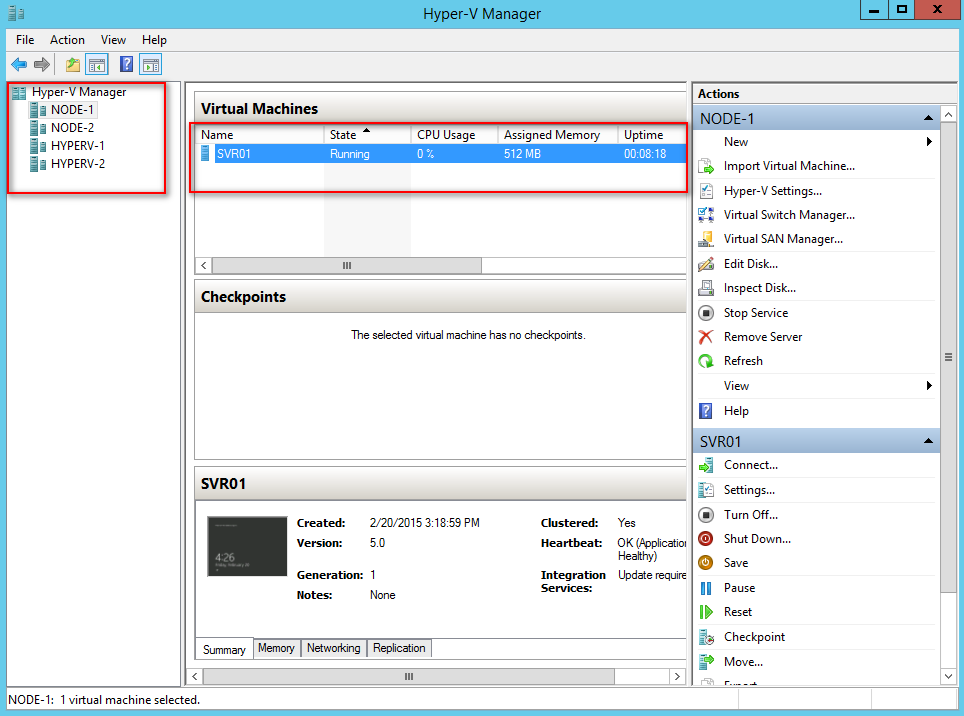Click the Edit Disk pencil icon
The image size is (964, 716).
coord(706,264)
